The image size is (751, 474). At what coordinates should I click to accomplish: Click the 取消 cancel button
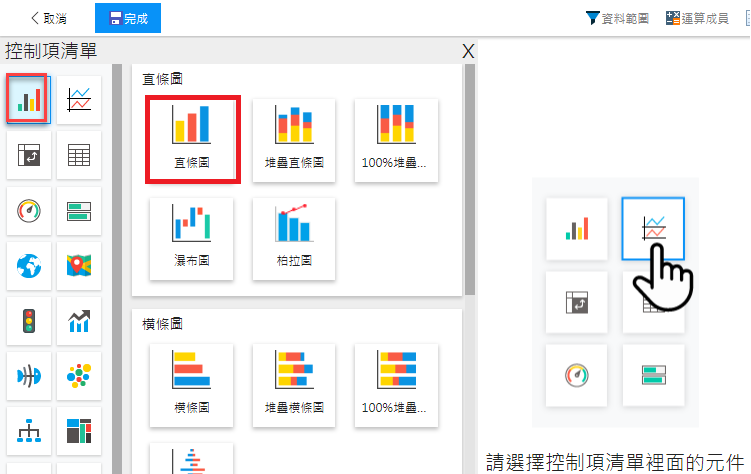[x=49, y=18]
